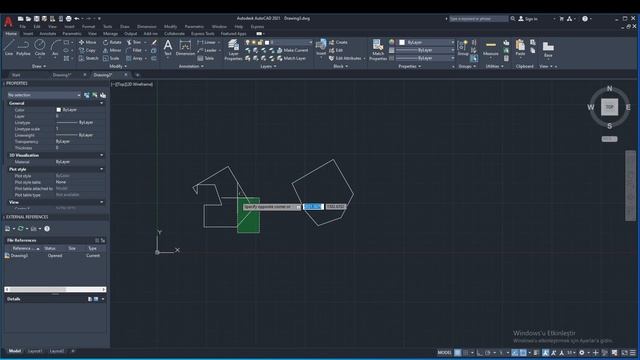This screenshot has height=360, width=640.
Task: Insert a Table
Action: [206, 58]
